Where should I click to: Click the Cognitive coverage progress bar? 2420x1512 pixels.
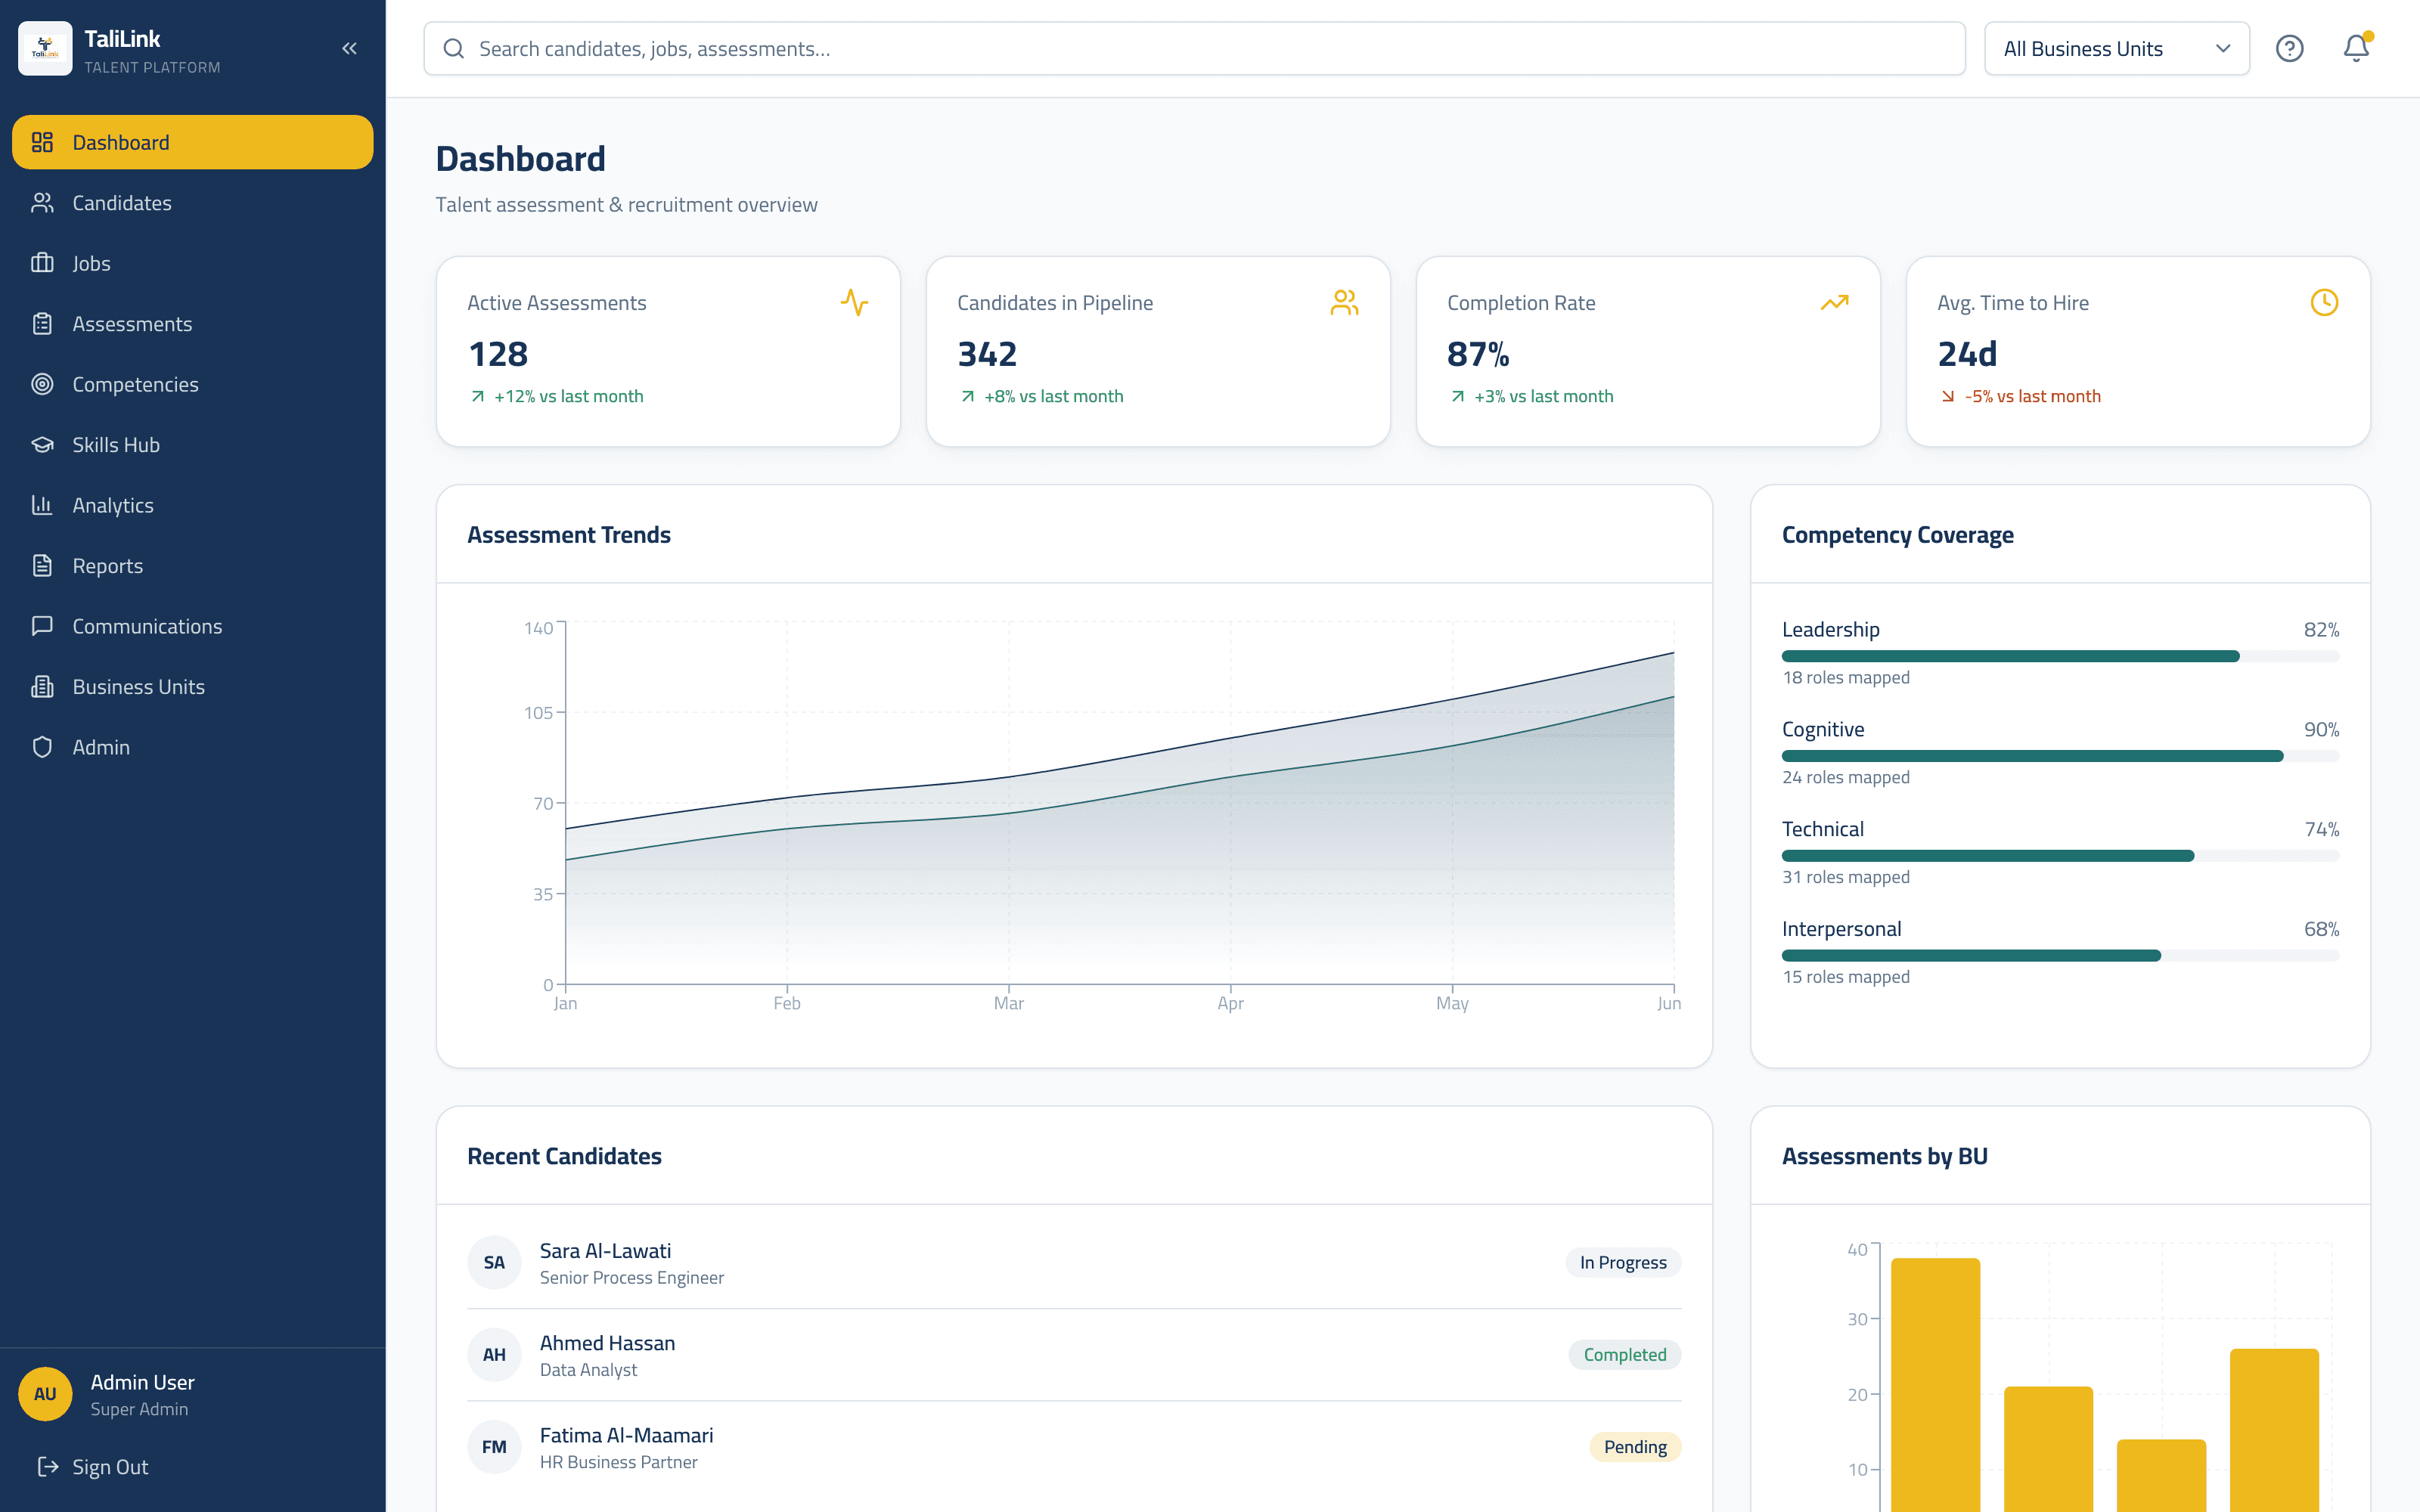pos(2060,756)
